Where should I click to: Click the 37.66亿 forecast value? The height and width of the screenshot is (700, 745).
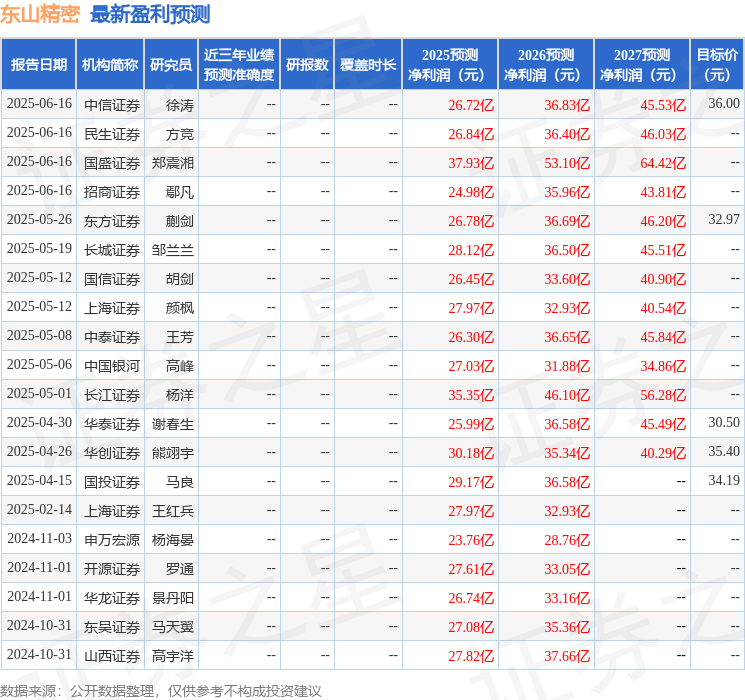click(x=567, y=656)
